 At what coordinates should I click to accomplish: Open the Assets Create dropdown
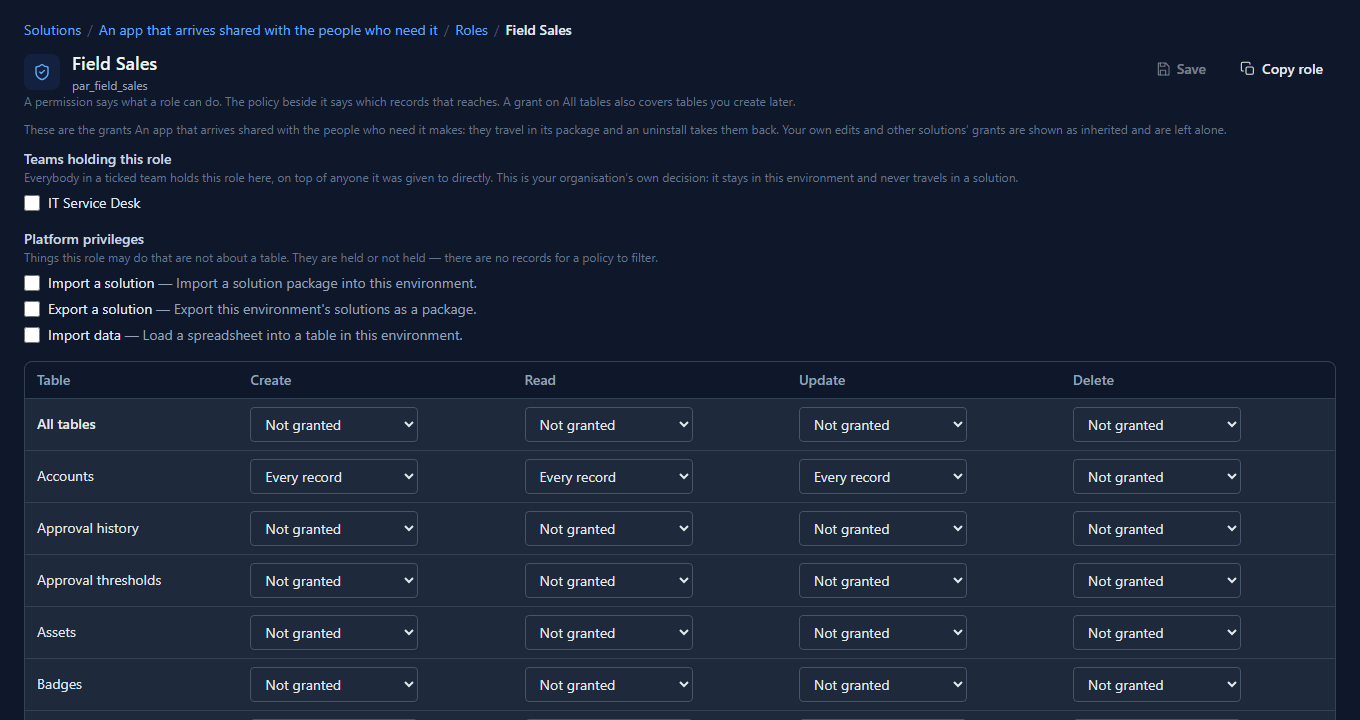(334, 633)
